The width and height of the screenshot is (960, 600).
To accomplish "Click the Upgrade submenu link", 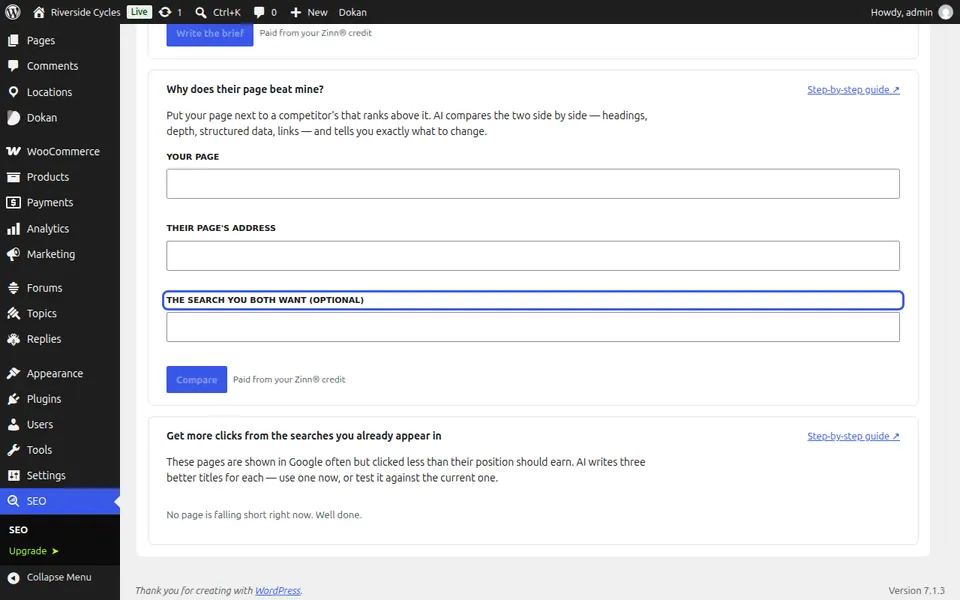I will pos(34,551).
